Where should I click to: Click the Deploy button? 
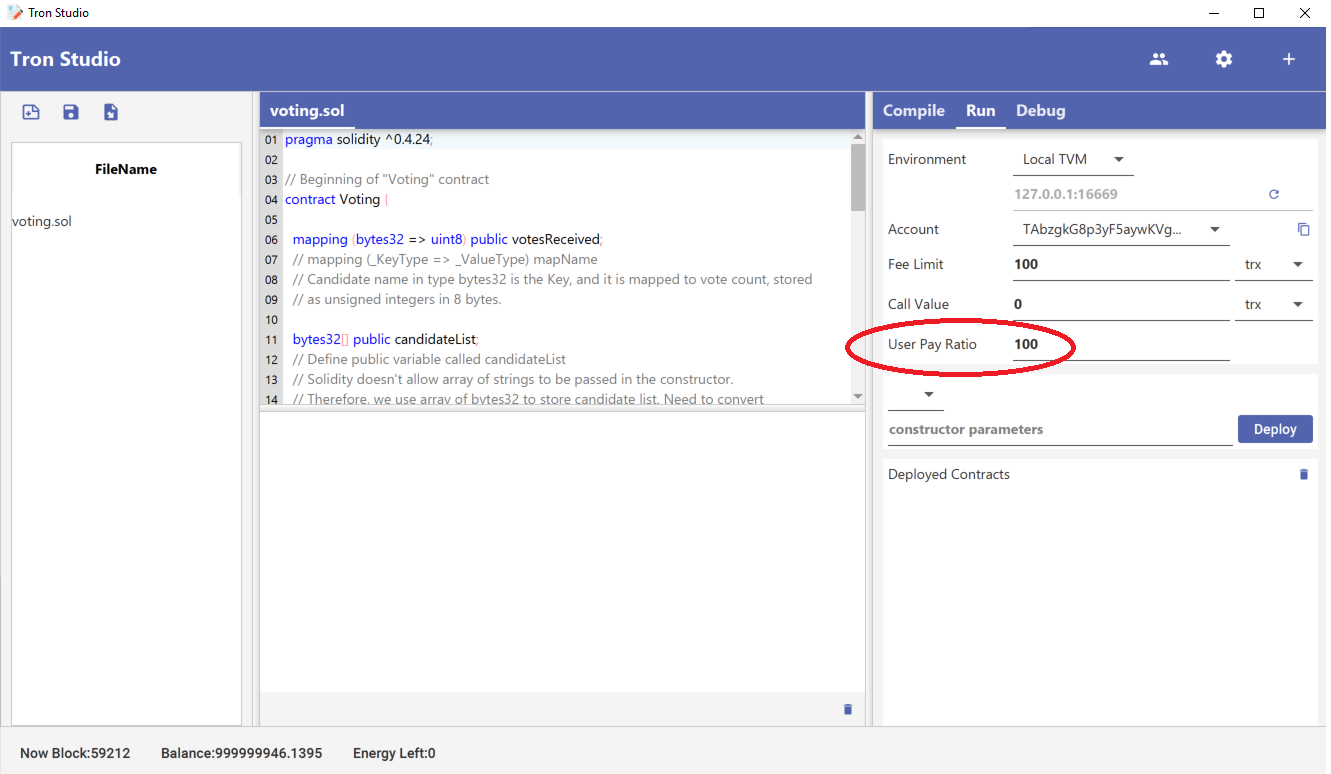(1275, 429)
